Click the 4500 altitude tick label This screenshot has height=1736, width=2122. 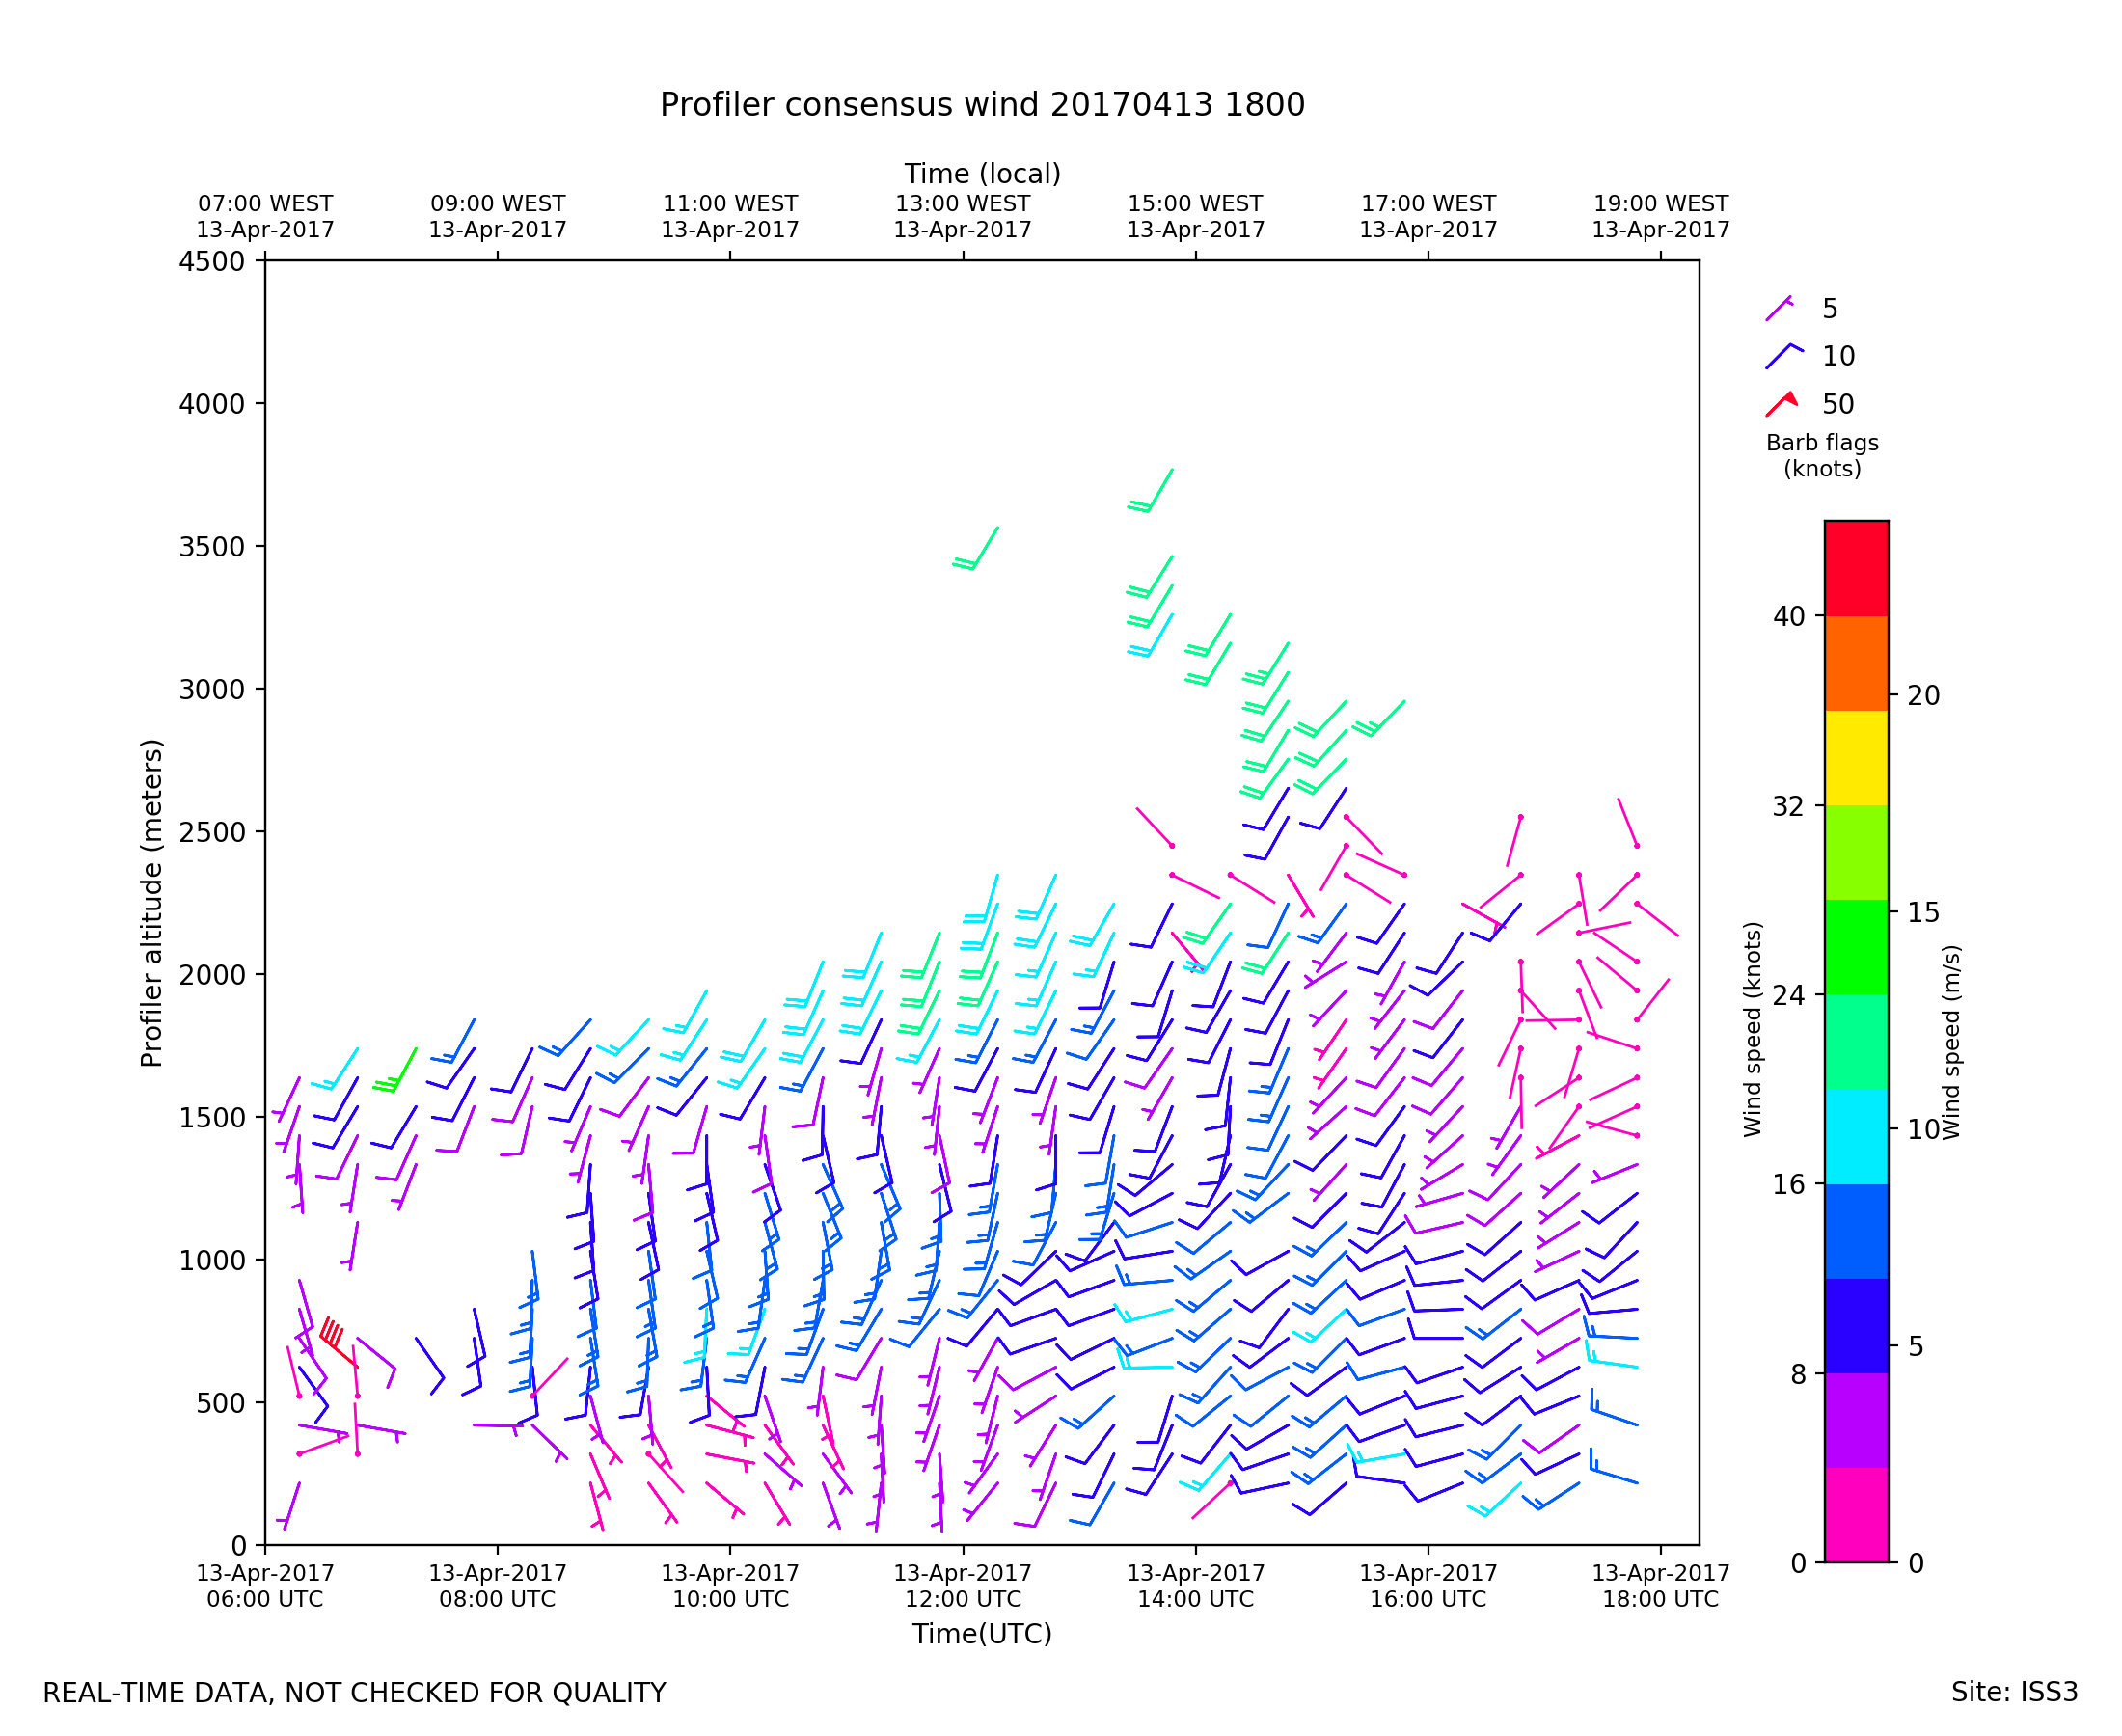[x=211, y=262]
